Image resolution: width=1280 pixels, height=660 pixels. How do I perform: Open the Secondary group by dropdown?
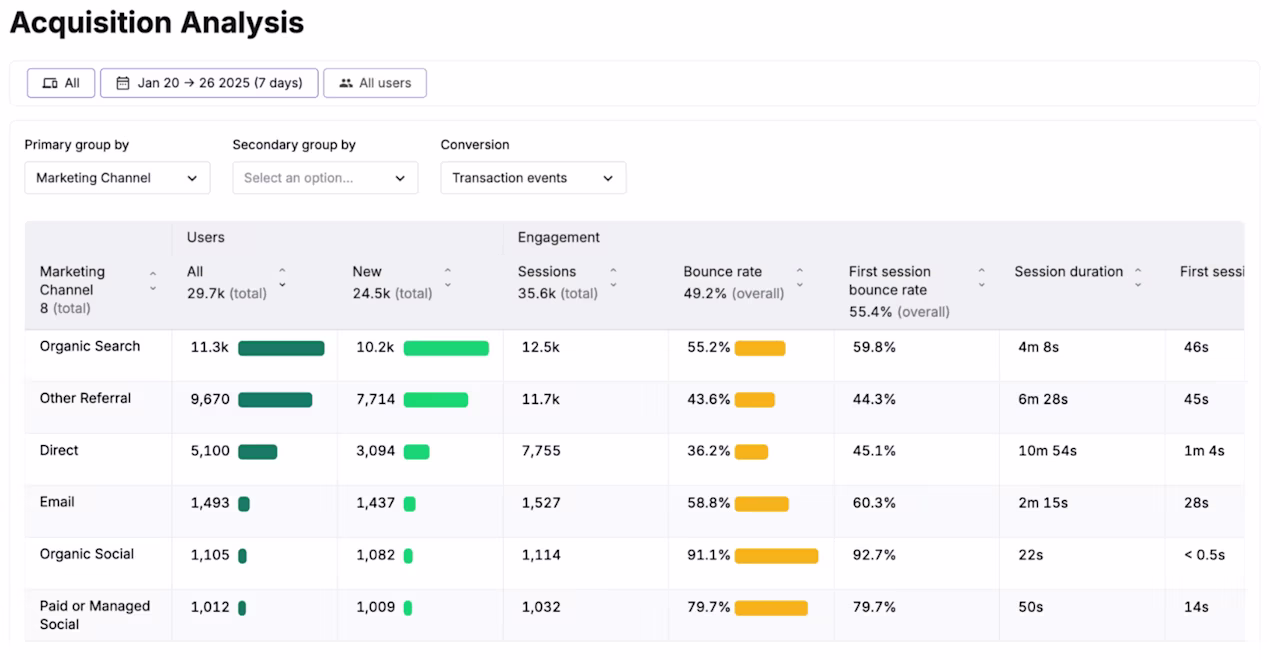pos(325,178)
